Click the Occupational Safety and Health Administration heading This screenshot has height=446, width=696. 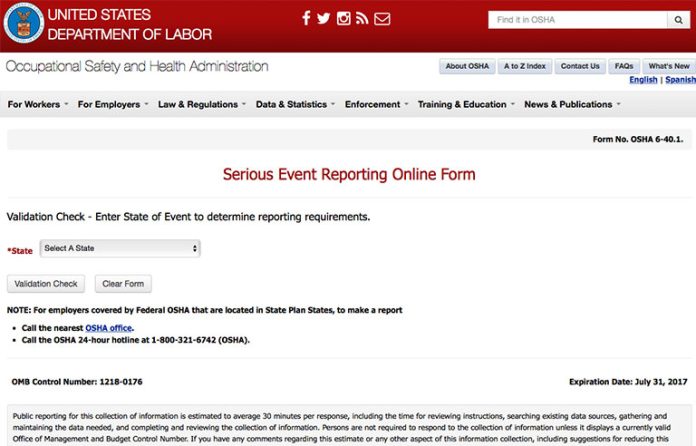click(137, 67)
